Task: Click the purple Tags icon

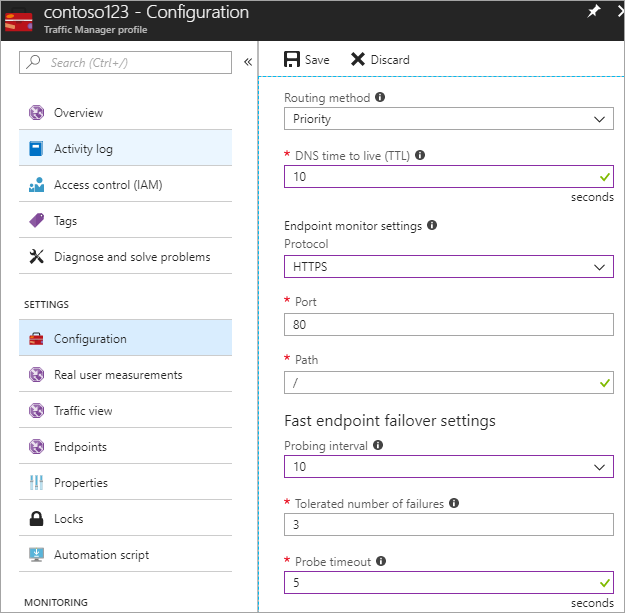Action: (36, 220)
